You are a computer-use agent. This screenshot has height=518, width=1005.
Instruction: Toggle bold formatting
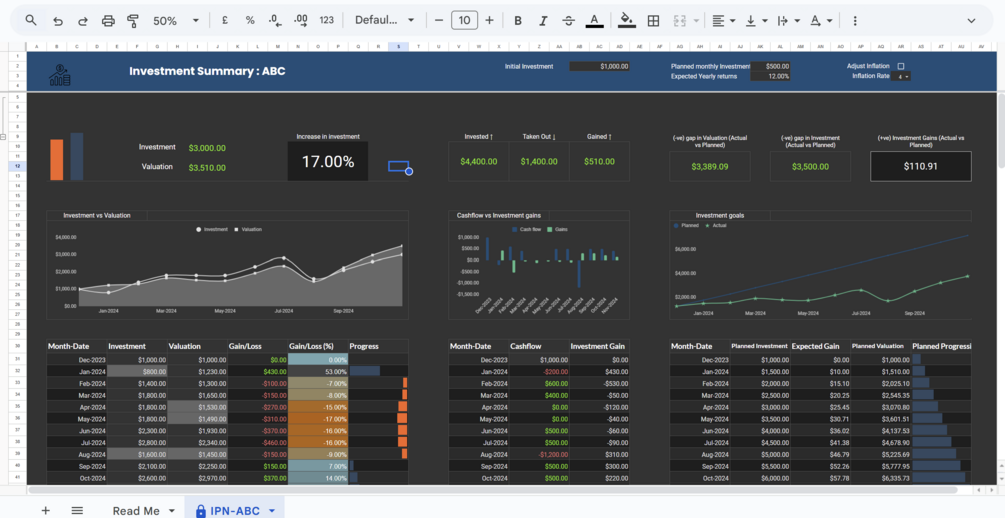click(x=518, y=21)
